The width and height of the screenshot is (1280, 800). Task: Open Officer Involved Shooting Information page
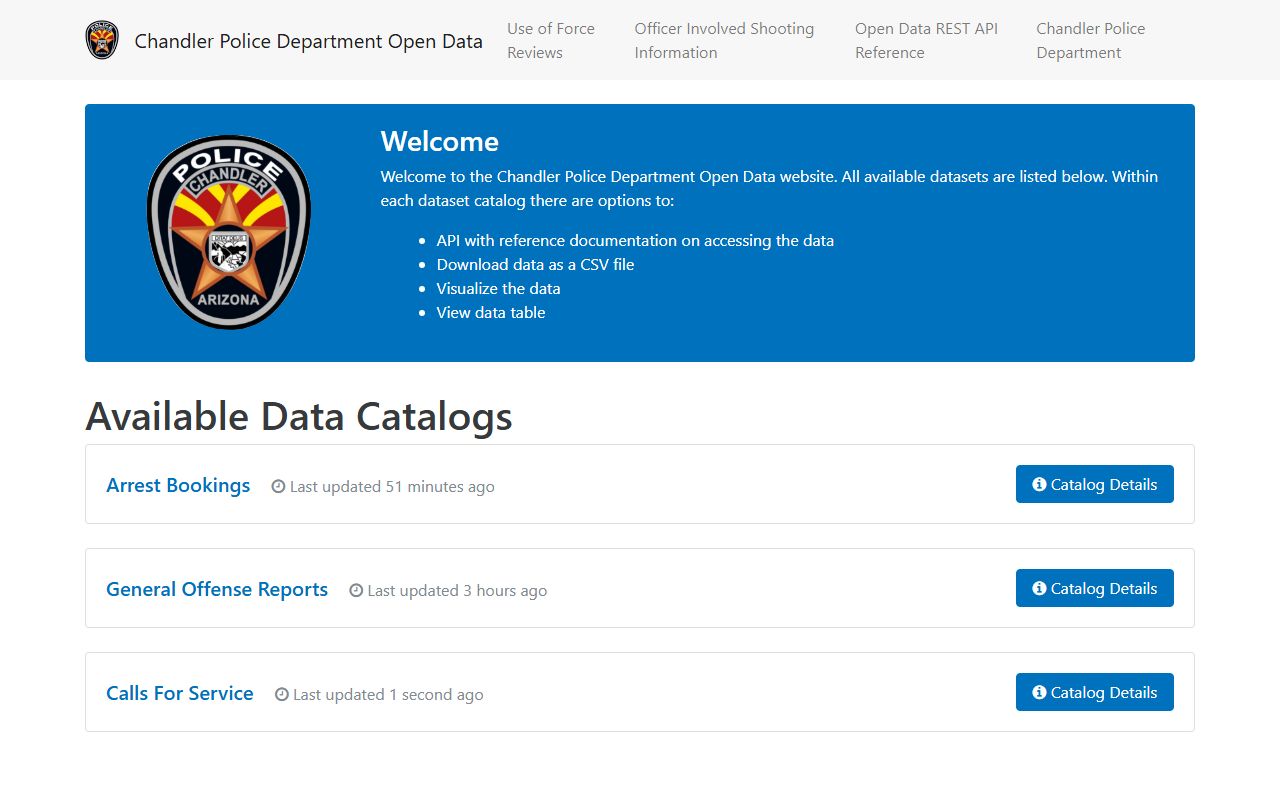click(x=724, y=40)
